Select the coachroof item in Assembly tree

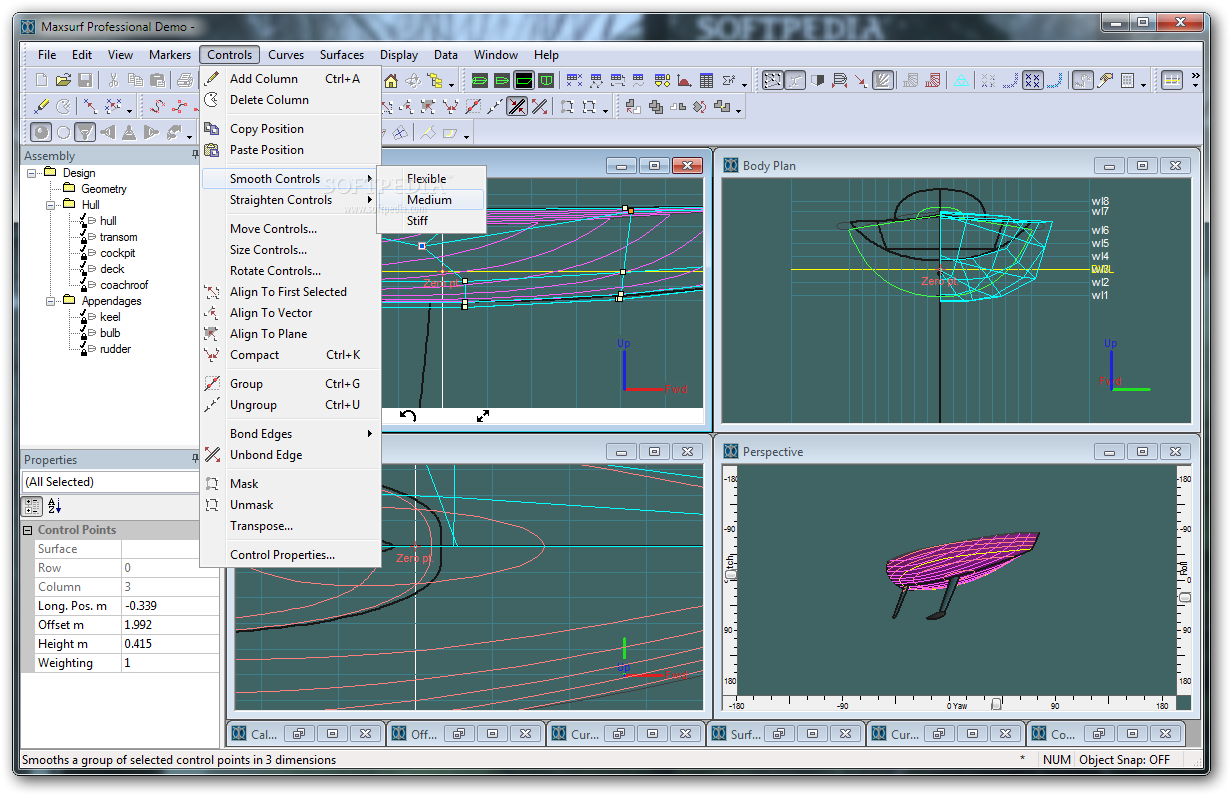123,285
